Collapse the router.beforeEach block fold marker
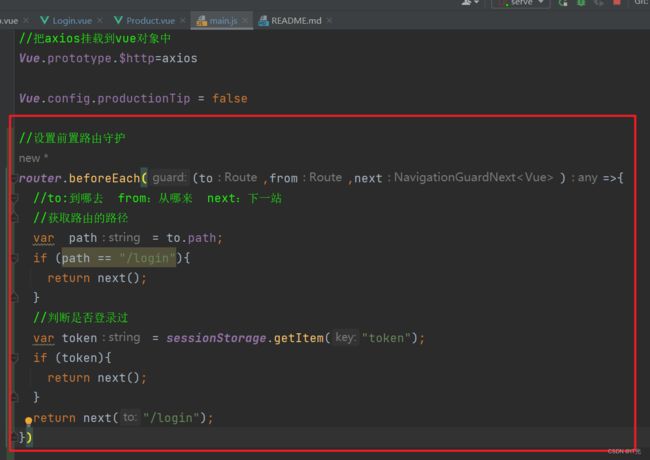Screen dimensions: 650x460 (x=14, y=178)
